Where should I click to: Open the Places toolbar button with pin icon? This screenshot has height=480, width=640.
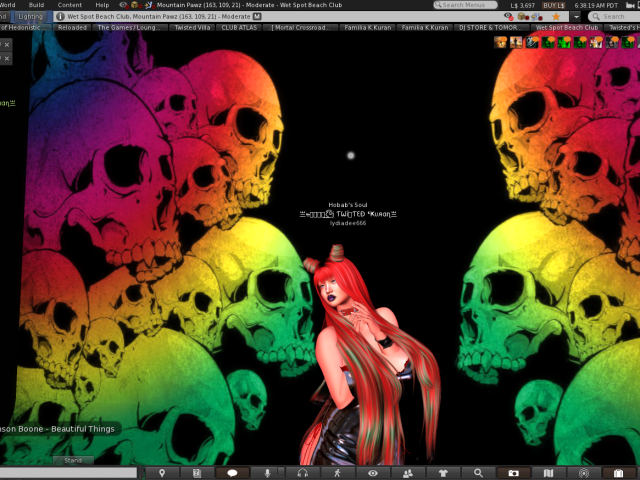(x=162, y=473)
